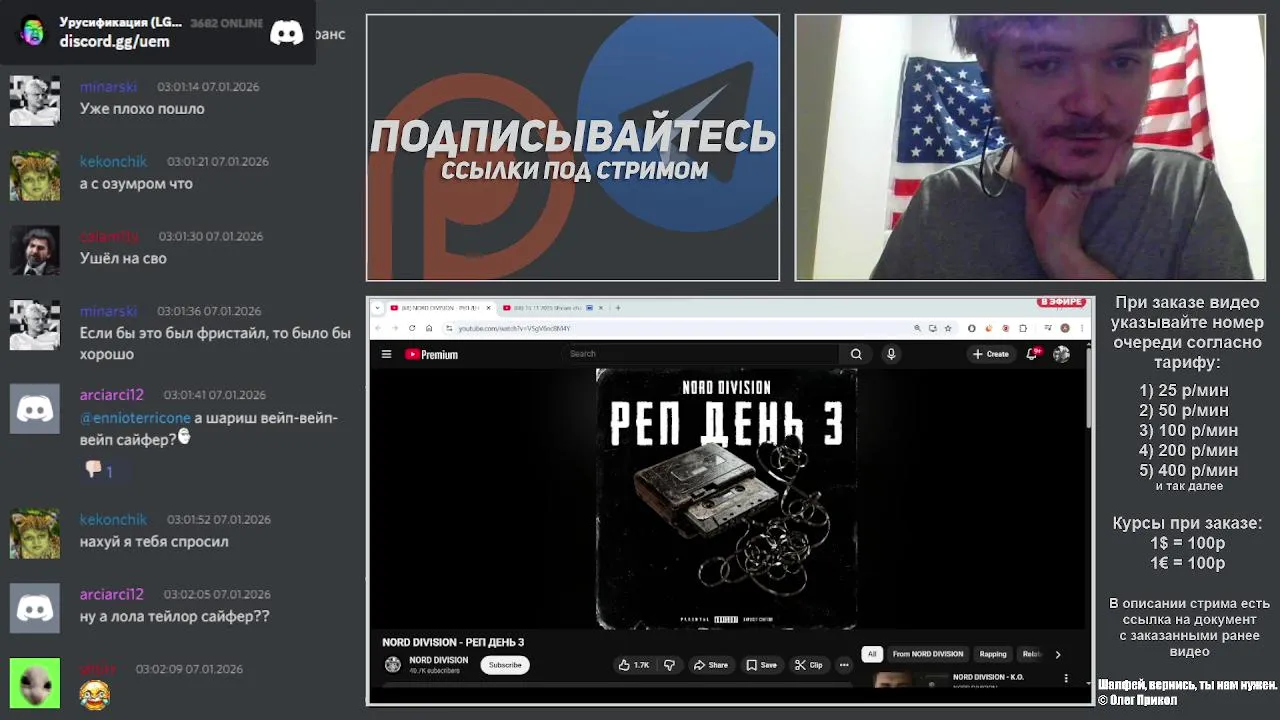Open YouTube hamburger guide menu
Screen dimensions: 1280x720
tap(386, 354)
